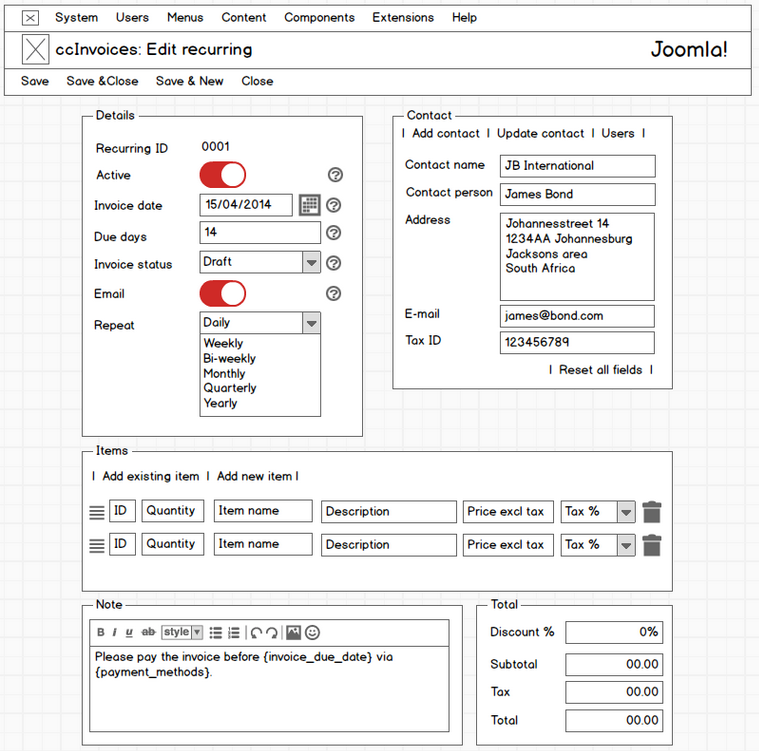759x751 pixels.
Task: Click the Add new item link
Action: coord(255,477)
